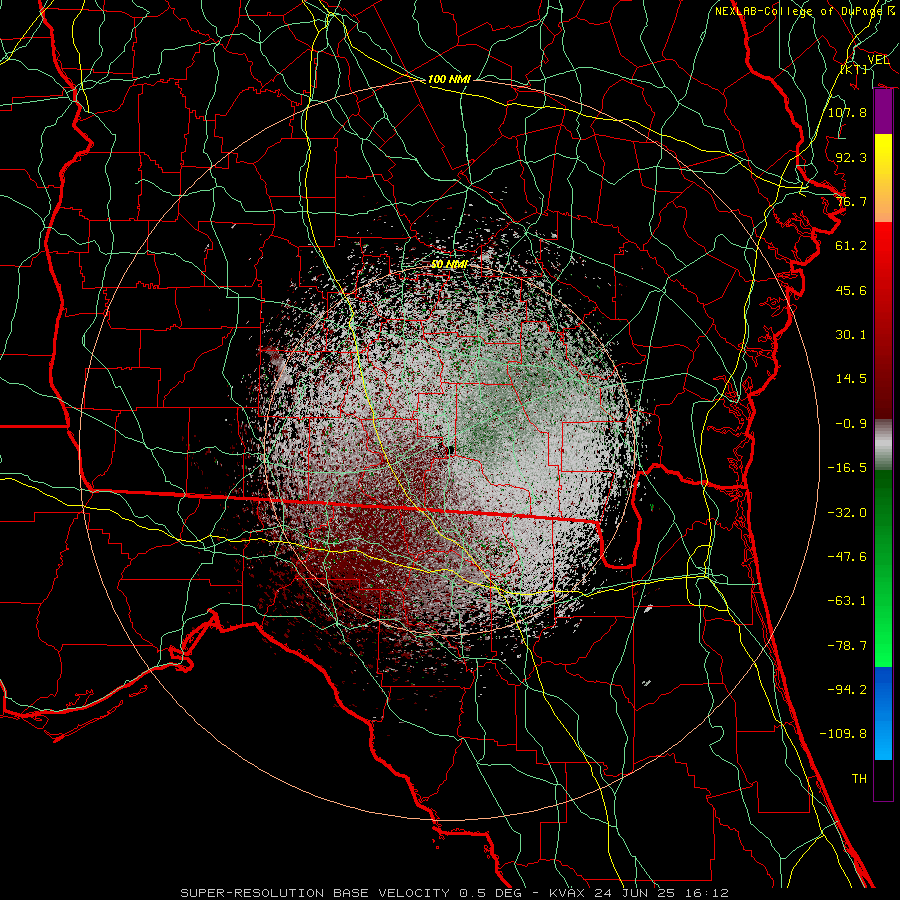Click the 30.1 legend value

(x=851, y=335)
